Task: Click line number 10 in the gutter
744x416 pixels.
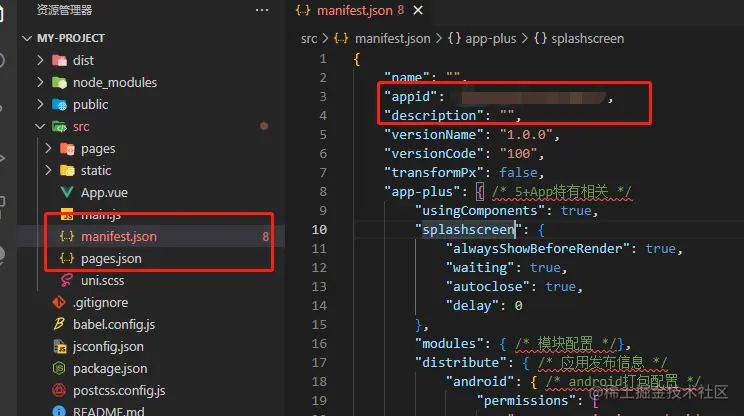Action: coord(319,230)
